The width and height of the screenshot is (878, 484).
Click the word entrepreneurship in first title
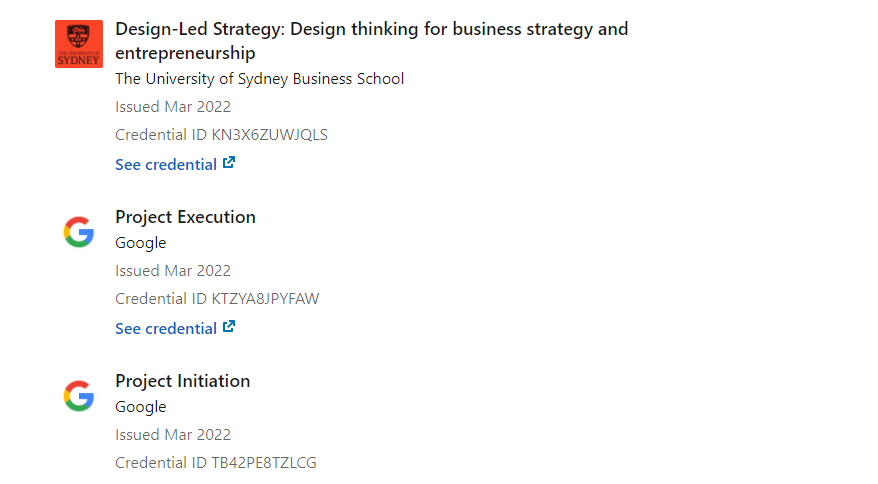(185, 54)
